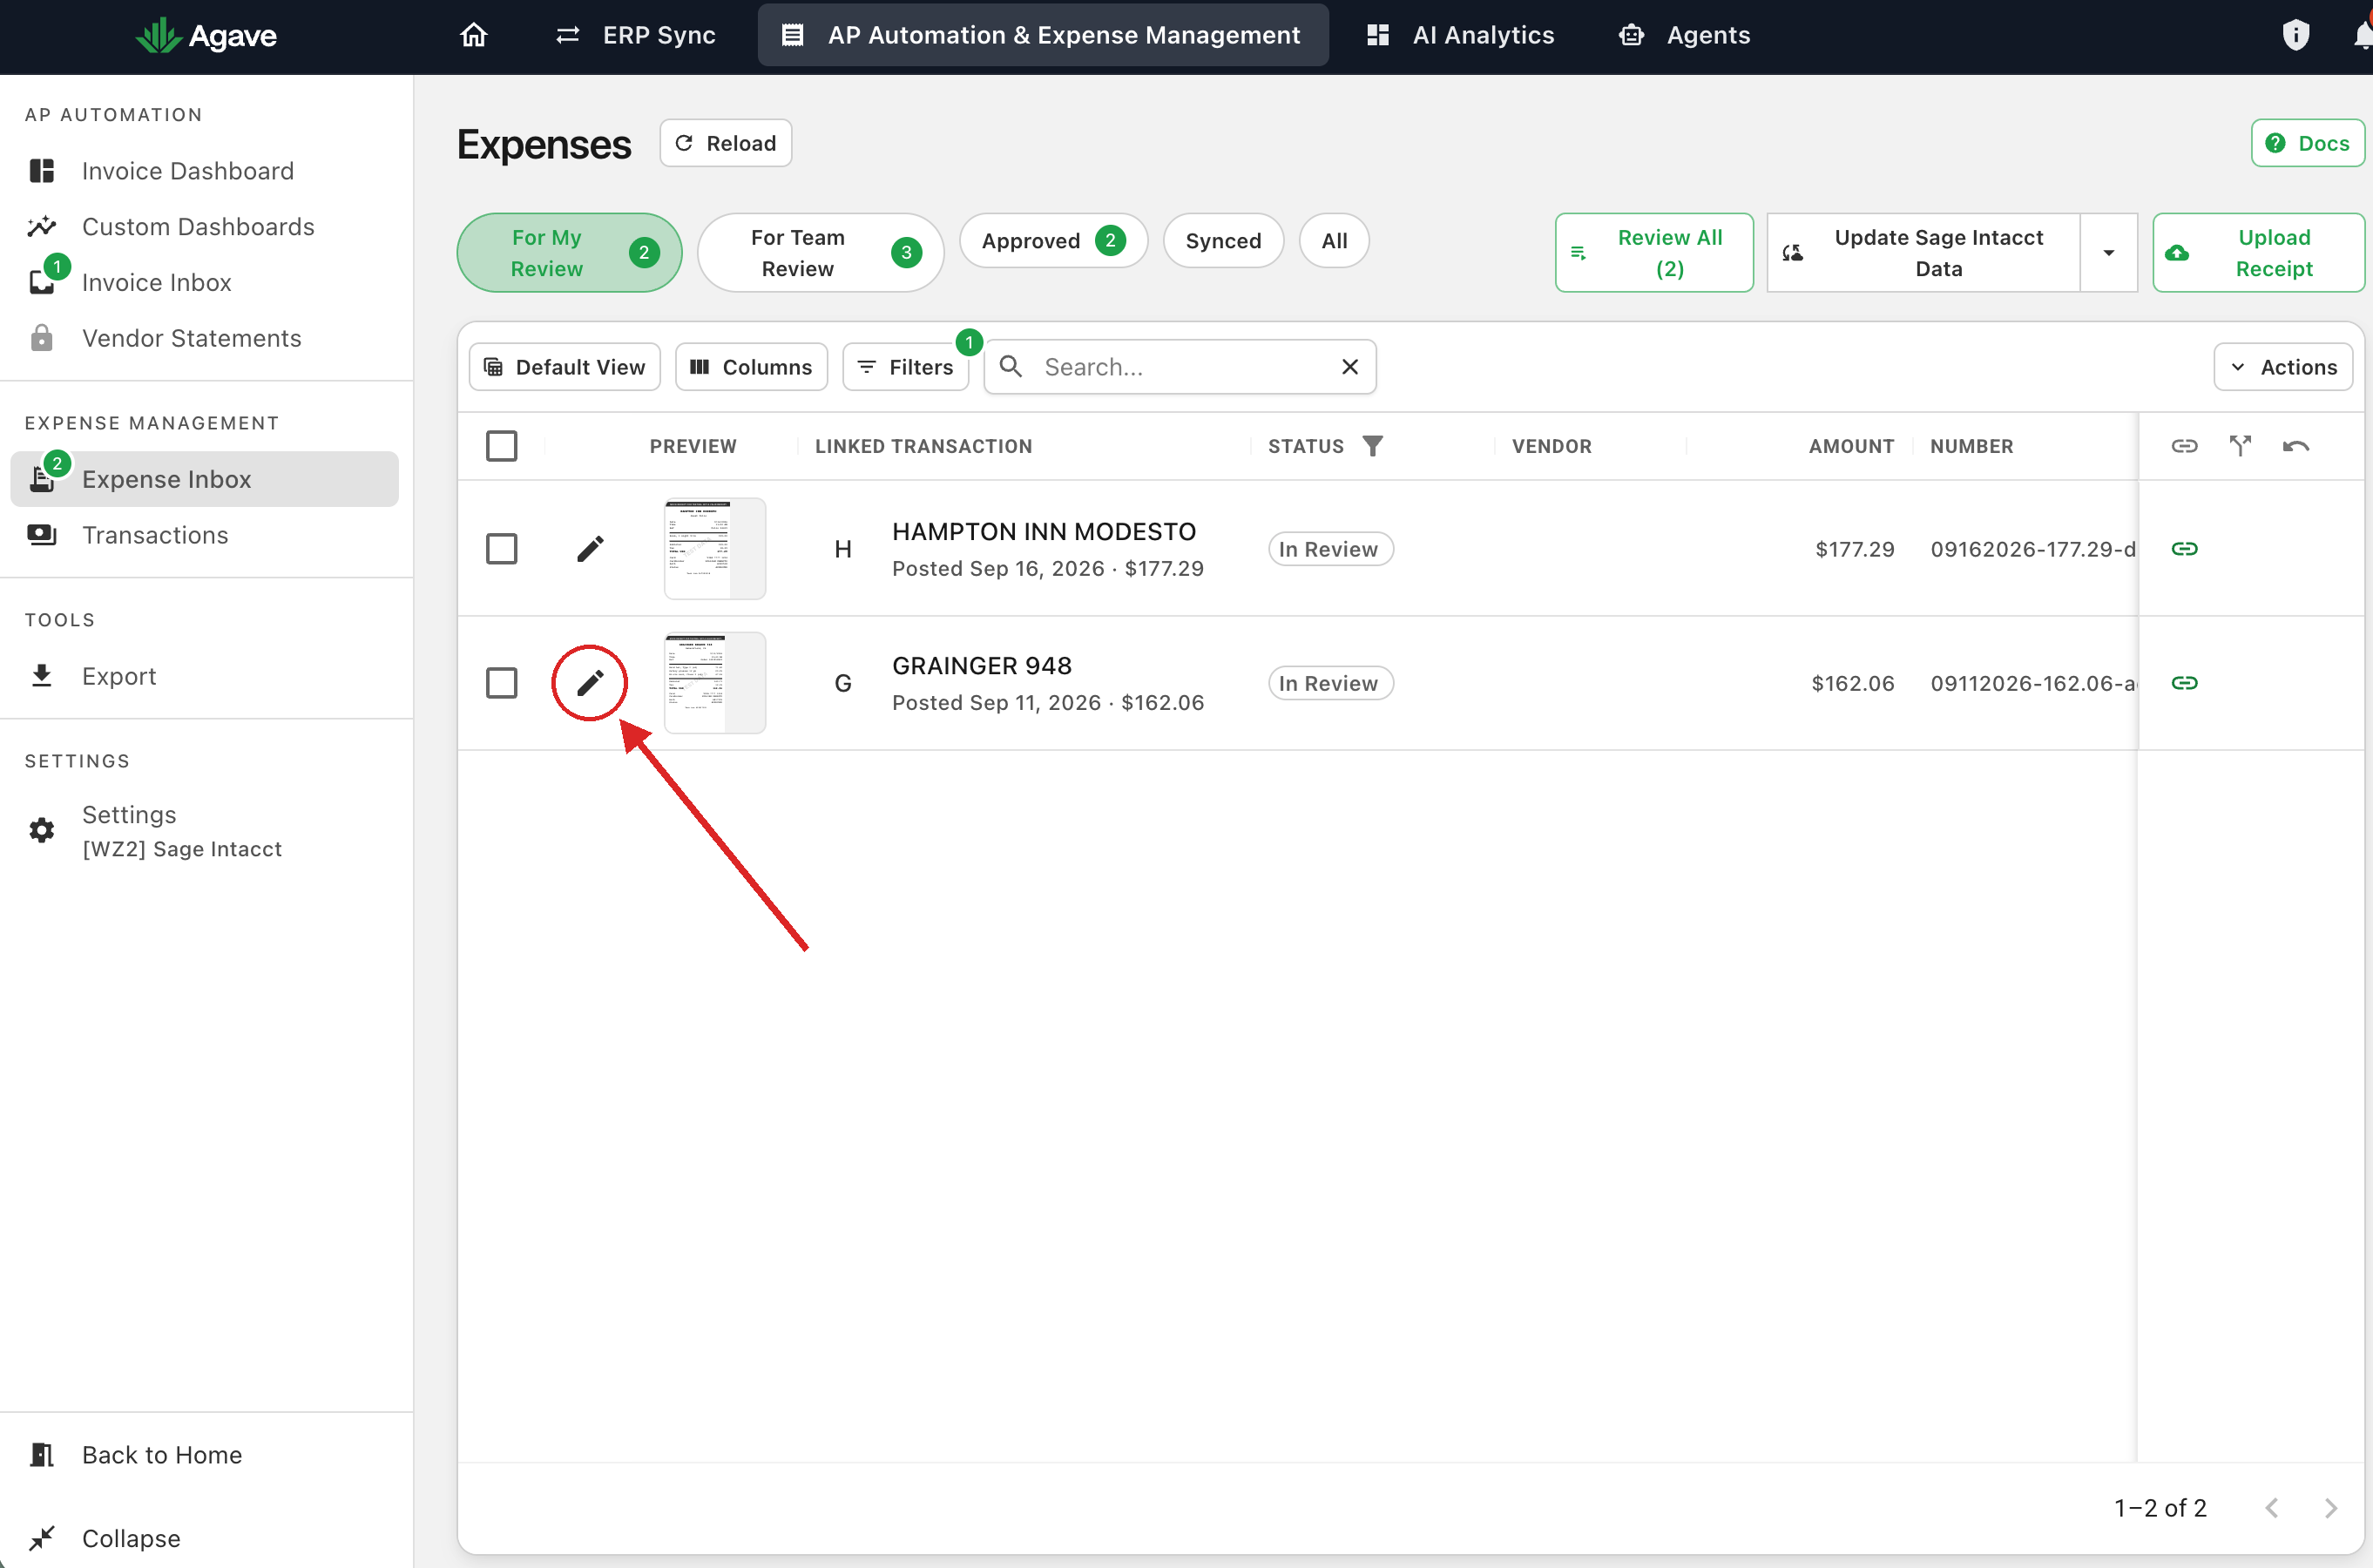Open the ERP Sync top menu

click(x=636, y=35)
